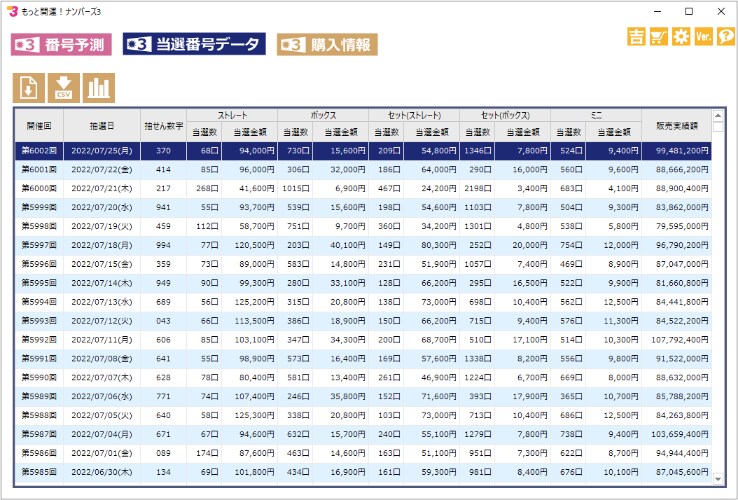Click date 2022/07/15(金)
This screenshot has height=500, width=738.
pos(102,264)
